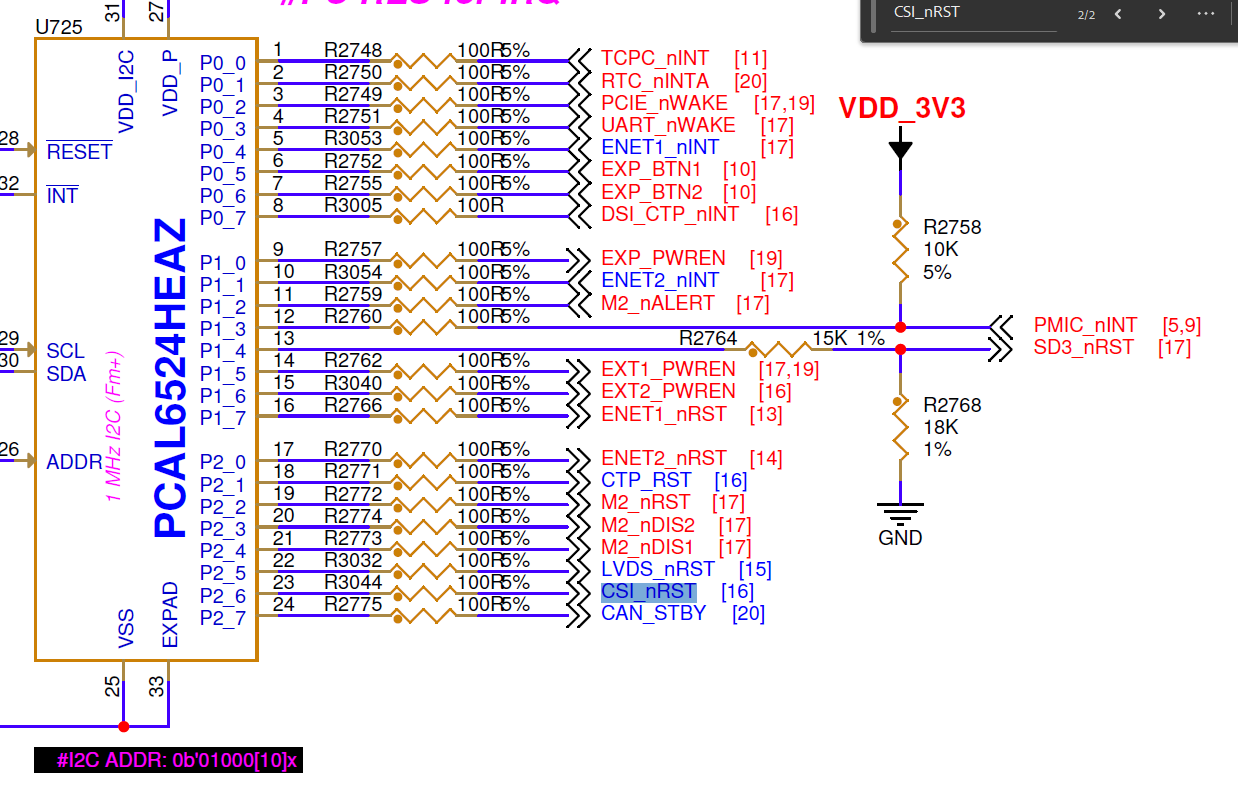Image resolution: width=1238 pixels, height=805 pixels.
Task: Click PMIC_nINT net label
Action: (x=1085, y=325)
